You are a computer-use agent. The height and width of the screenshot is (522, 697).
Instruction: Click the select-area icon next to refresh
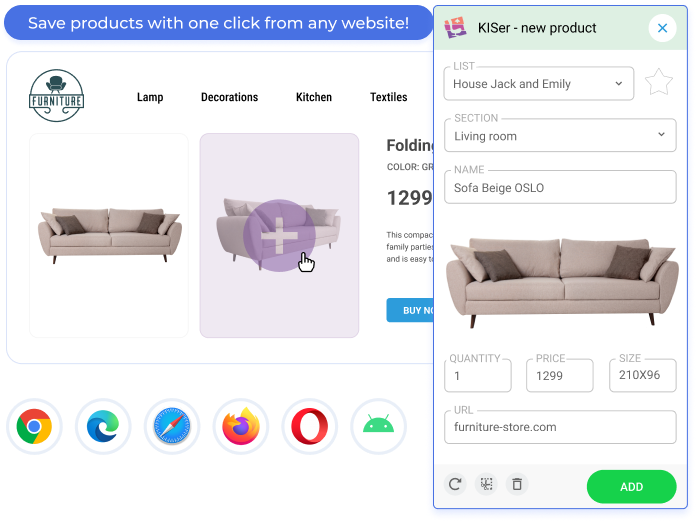486,484
